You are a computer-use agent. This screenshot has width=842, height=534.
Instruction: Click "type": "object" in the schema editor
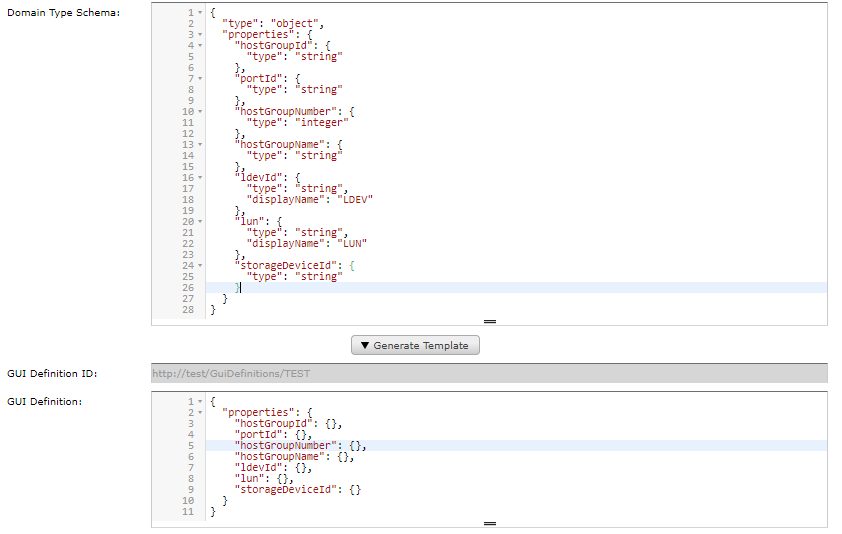coord(273,24)
